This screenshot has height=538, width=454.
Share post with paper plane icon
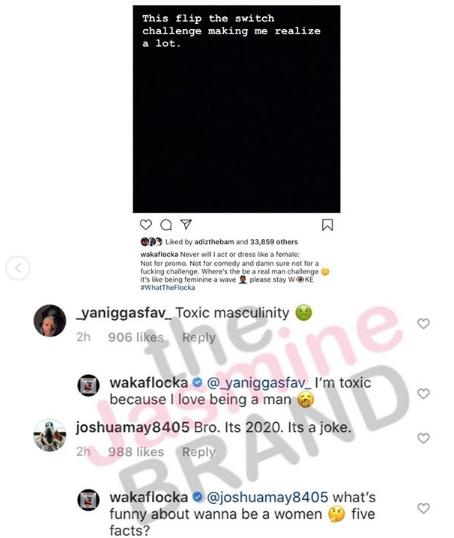[x=186, y=224]
